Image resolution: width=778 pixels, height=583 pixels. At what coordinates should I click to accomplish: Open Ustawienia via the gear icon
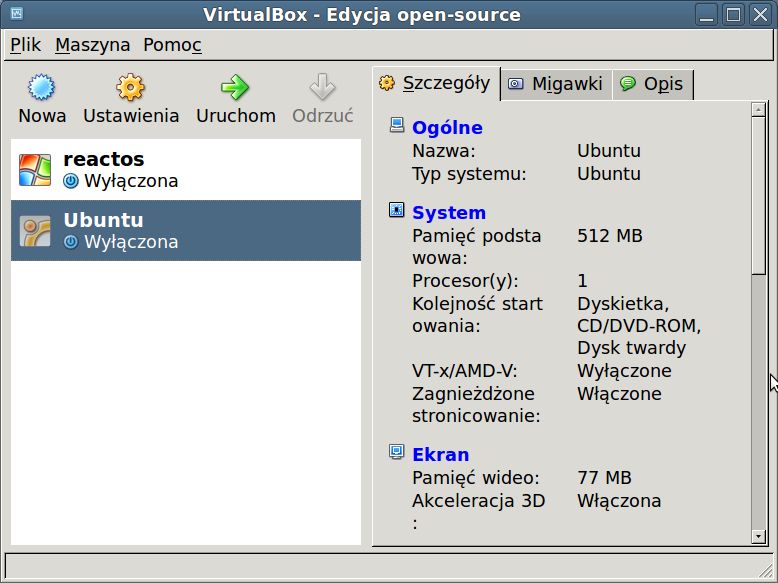point(130,87)
